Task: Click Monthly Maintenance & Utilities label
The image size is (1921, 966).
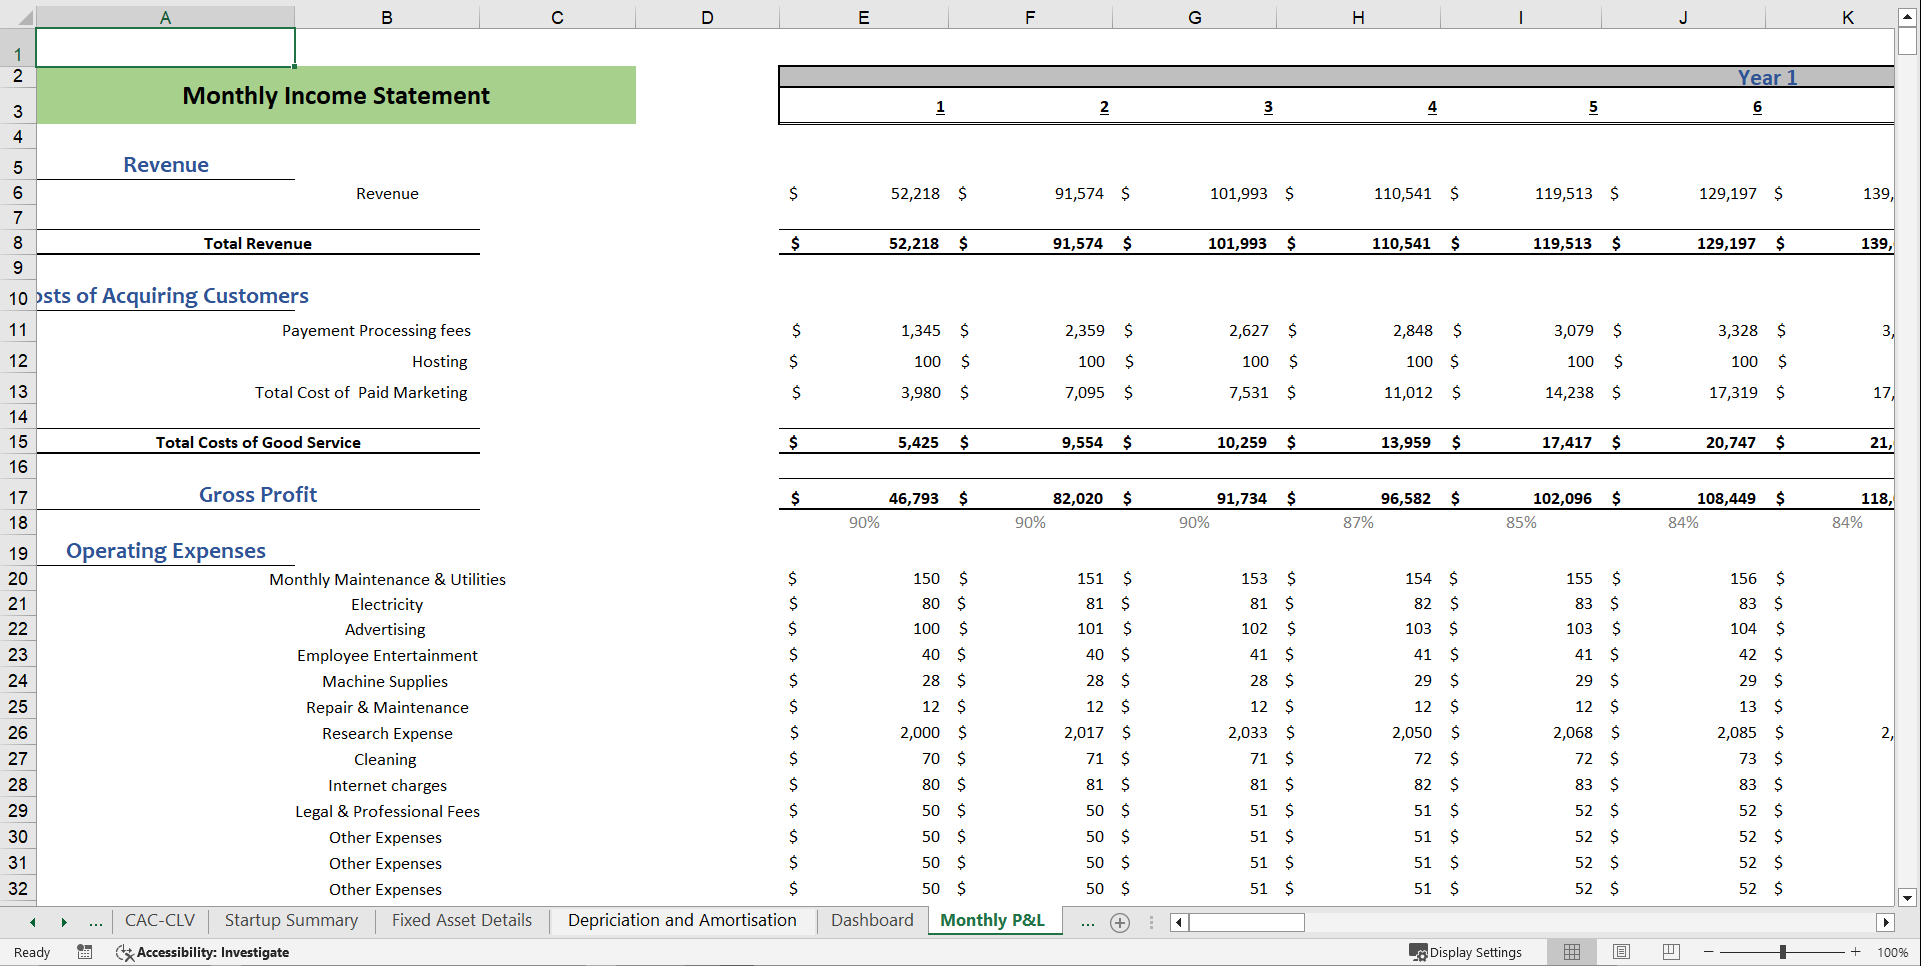Action: [x=387, y=579]
